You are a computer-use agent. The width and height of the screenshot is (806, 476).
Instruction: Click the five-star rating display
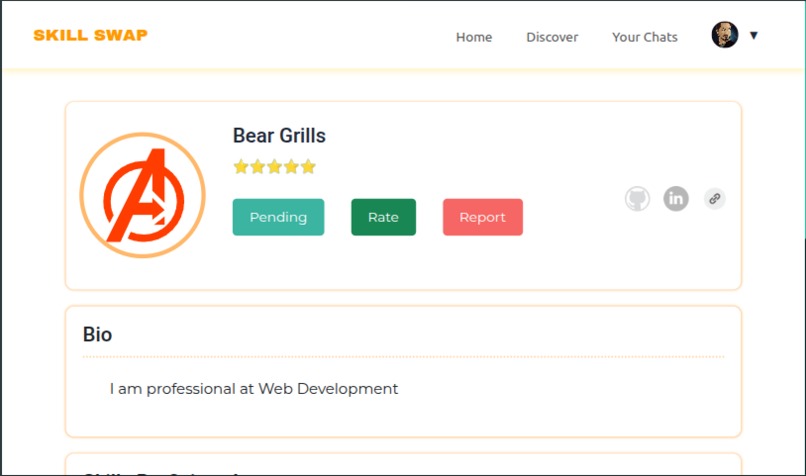pos(274,167)
